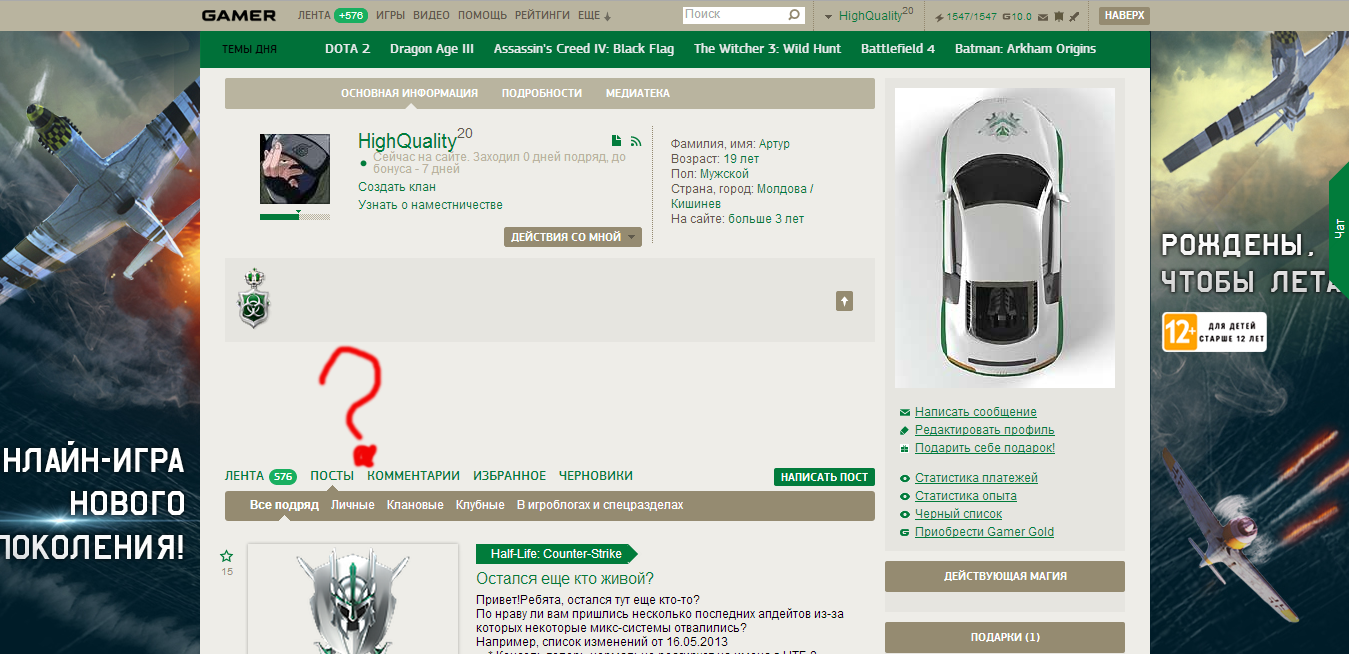Open The Witcher 3: Wild Hunt topic

pyautogui.click(x=768, y=49)
